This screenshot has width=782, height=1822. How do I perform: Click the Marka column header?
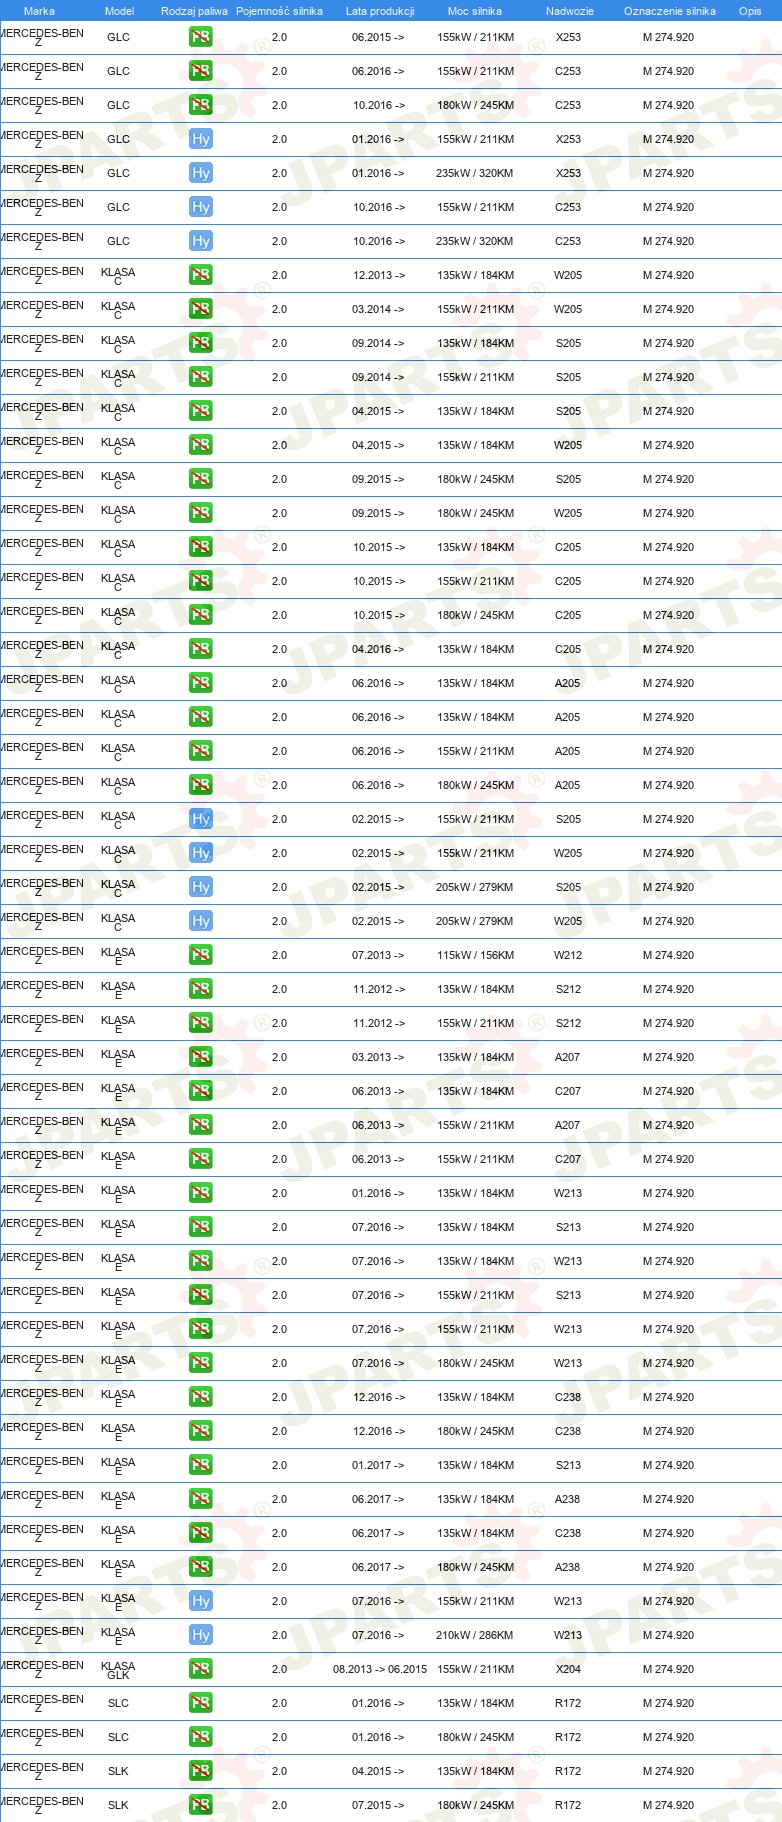(39, 11)
